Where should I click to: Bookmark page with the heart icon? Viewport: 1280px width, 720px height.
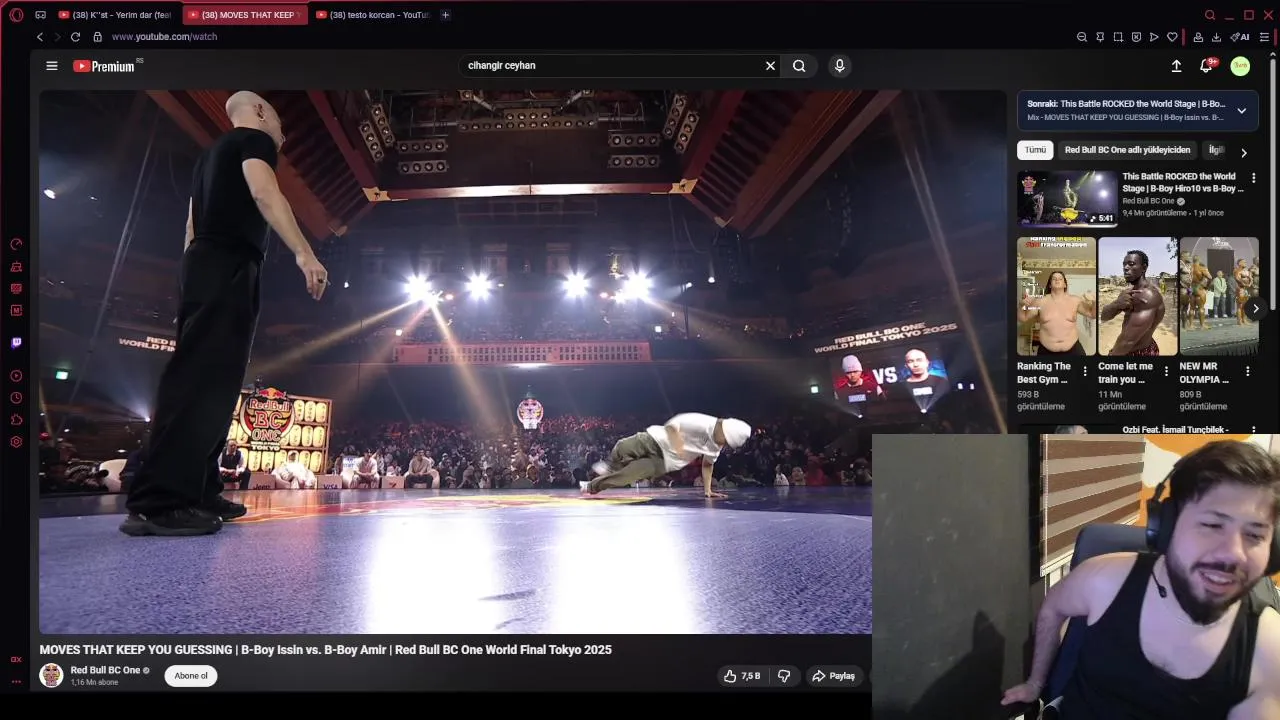point(1172,37)
